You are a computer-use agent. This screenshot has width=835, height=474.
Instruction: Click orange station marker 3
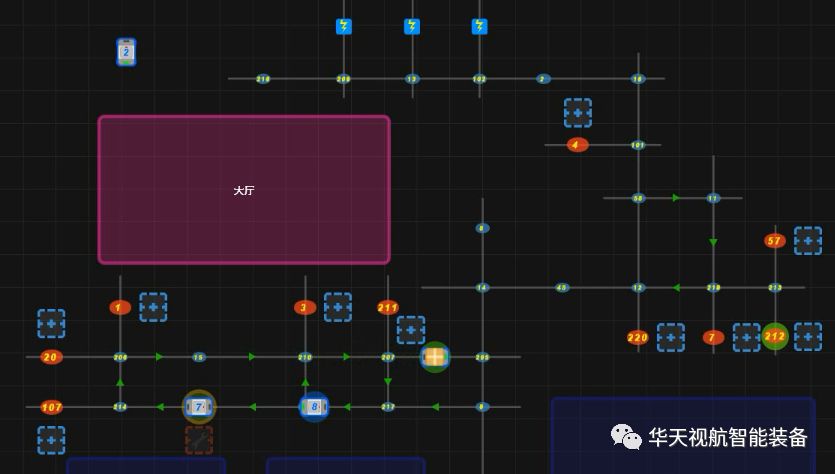click(305, 307)
